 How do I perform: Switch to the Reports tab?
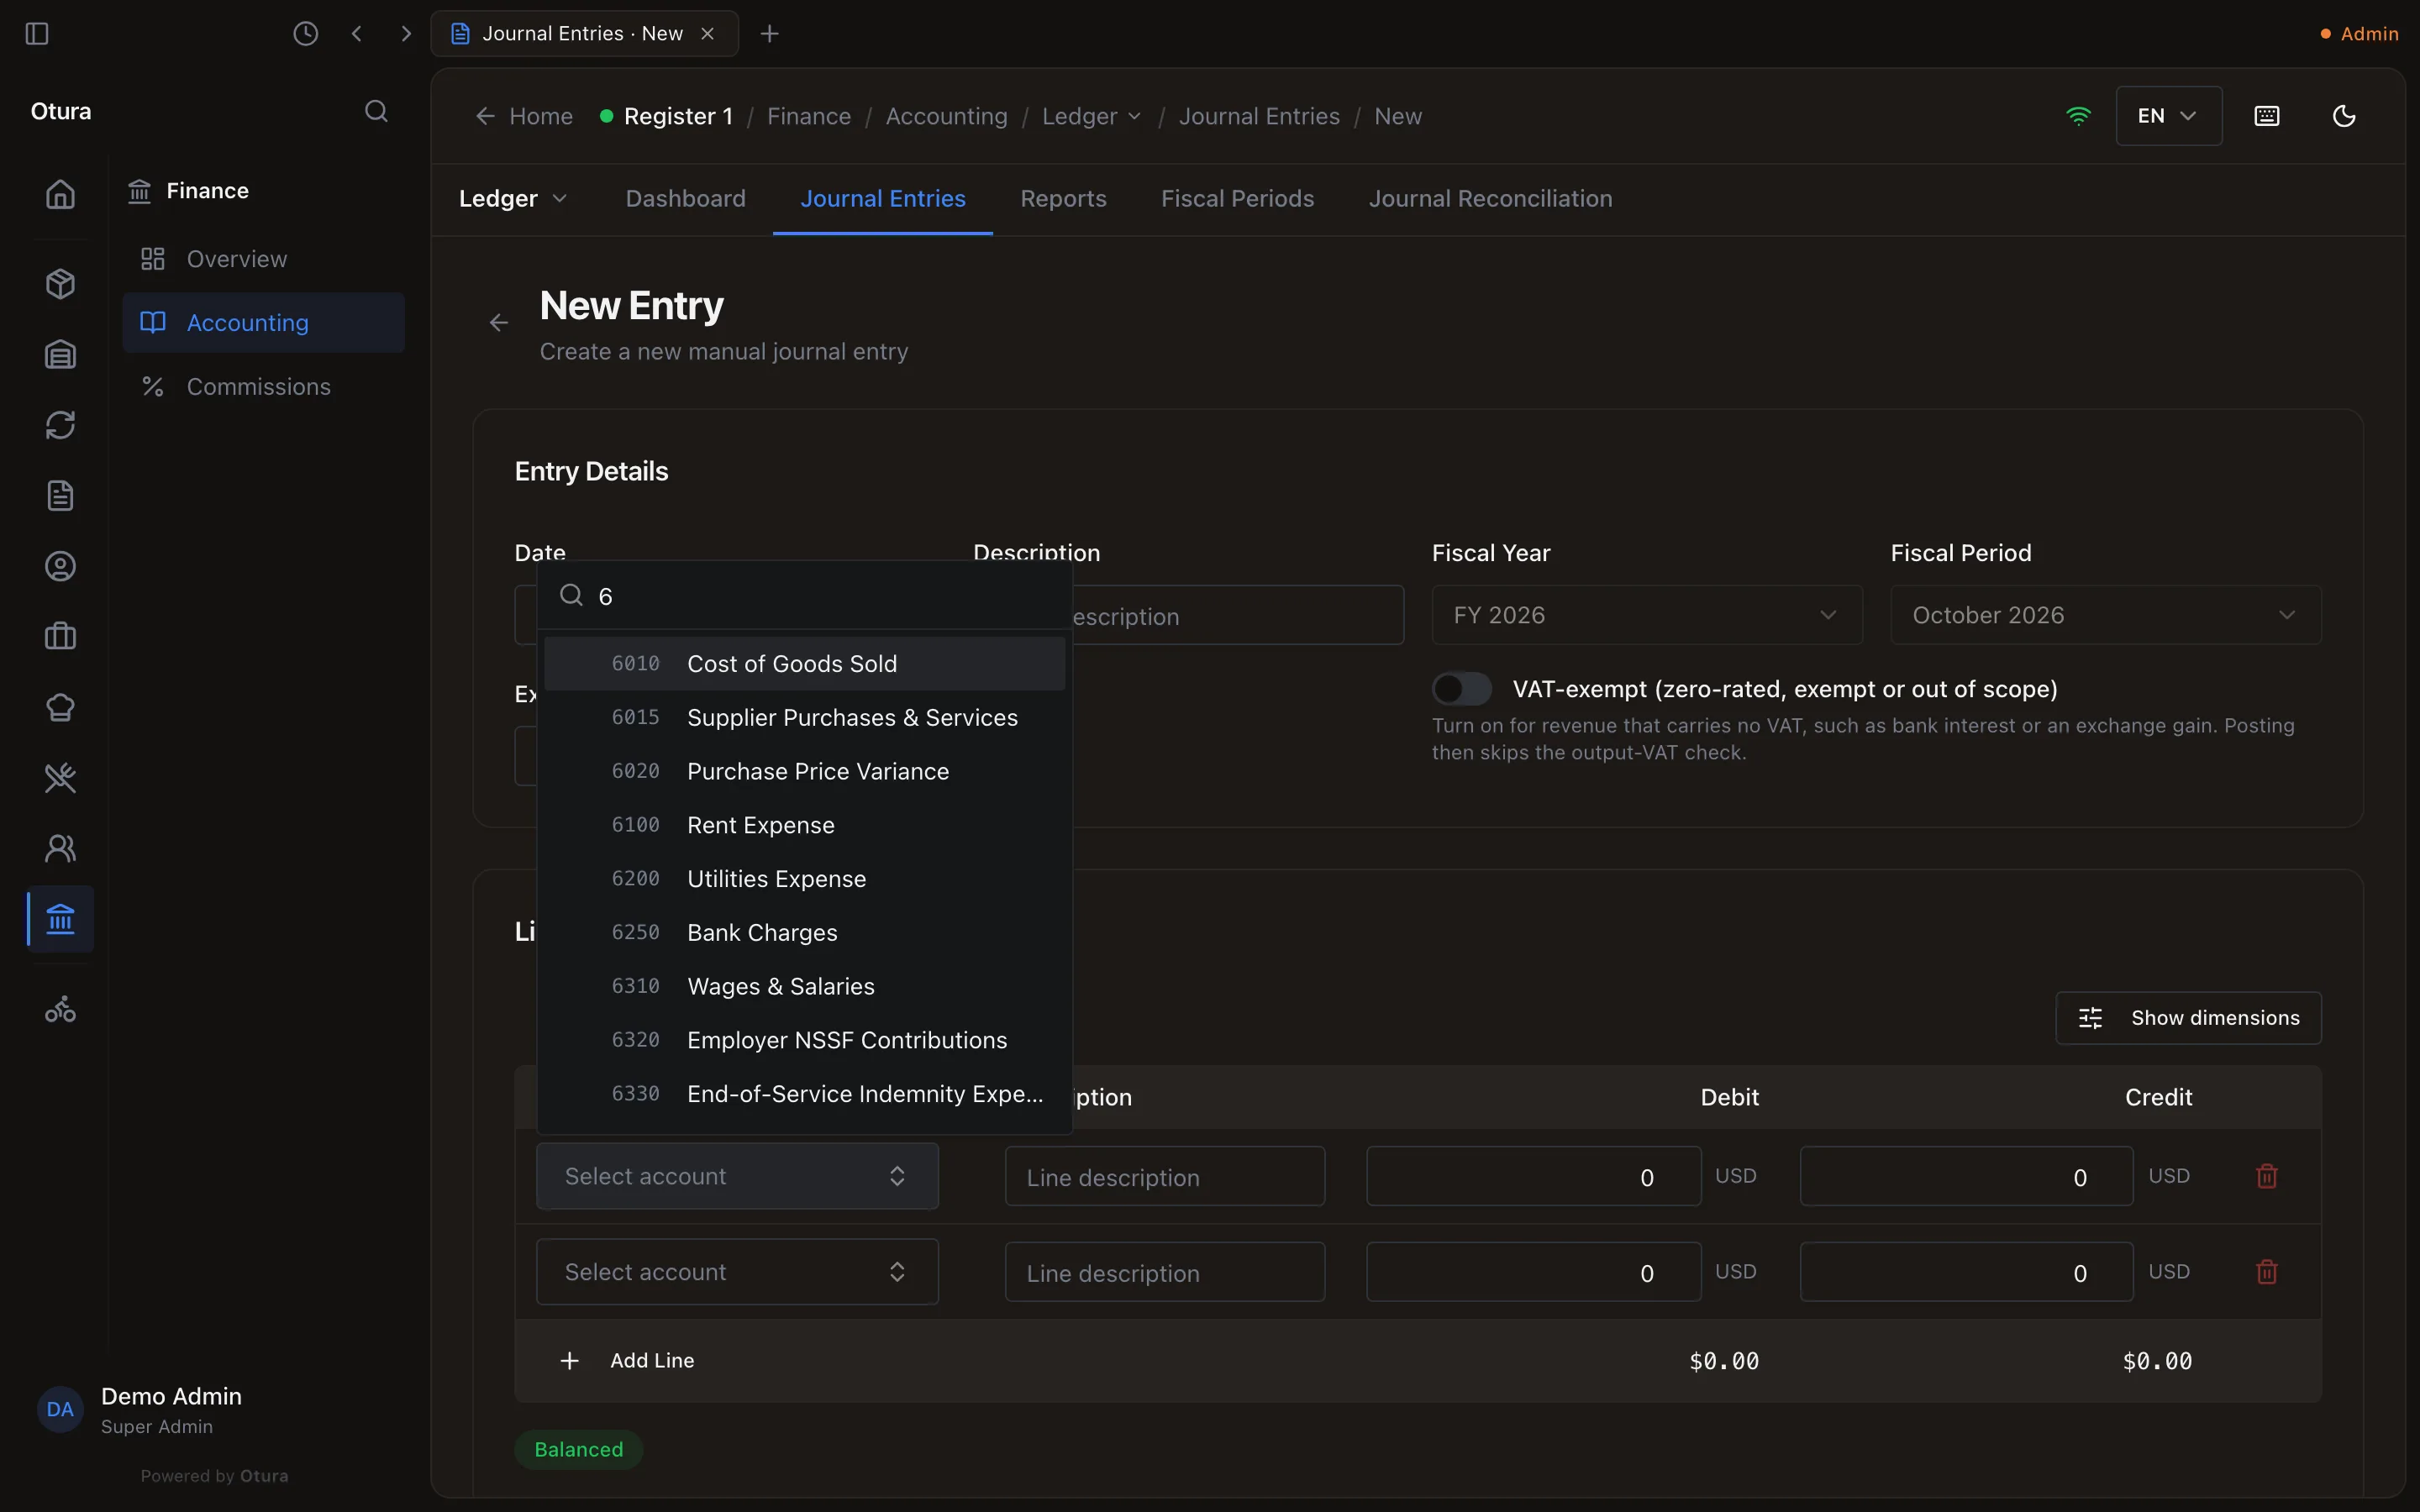pos(1063,199)
